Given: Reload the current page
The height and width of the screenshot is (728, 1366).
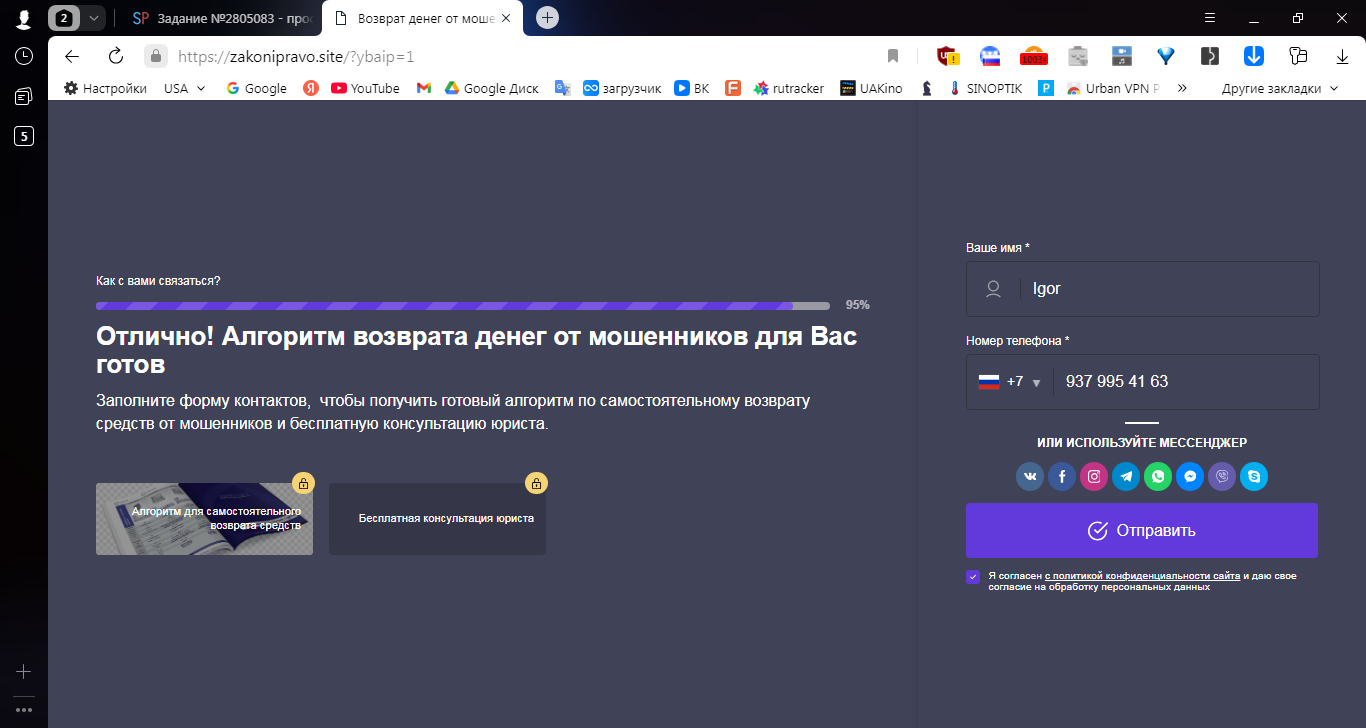Looking at the screenshot, I should [115, 56].
